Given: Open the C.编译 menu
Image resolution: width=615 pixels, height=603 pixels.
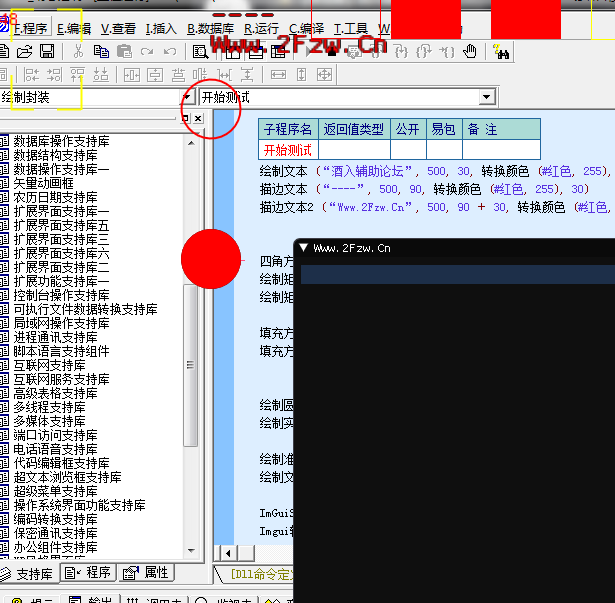Looking at the screenshot, I should (x=306, y=29).
